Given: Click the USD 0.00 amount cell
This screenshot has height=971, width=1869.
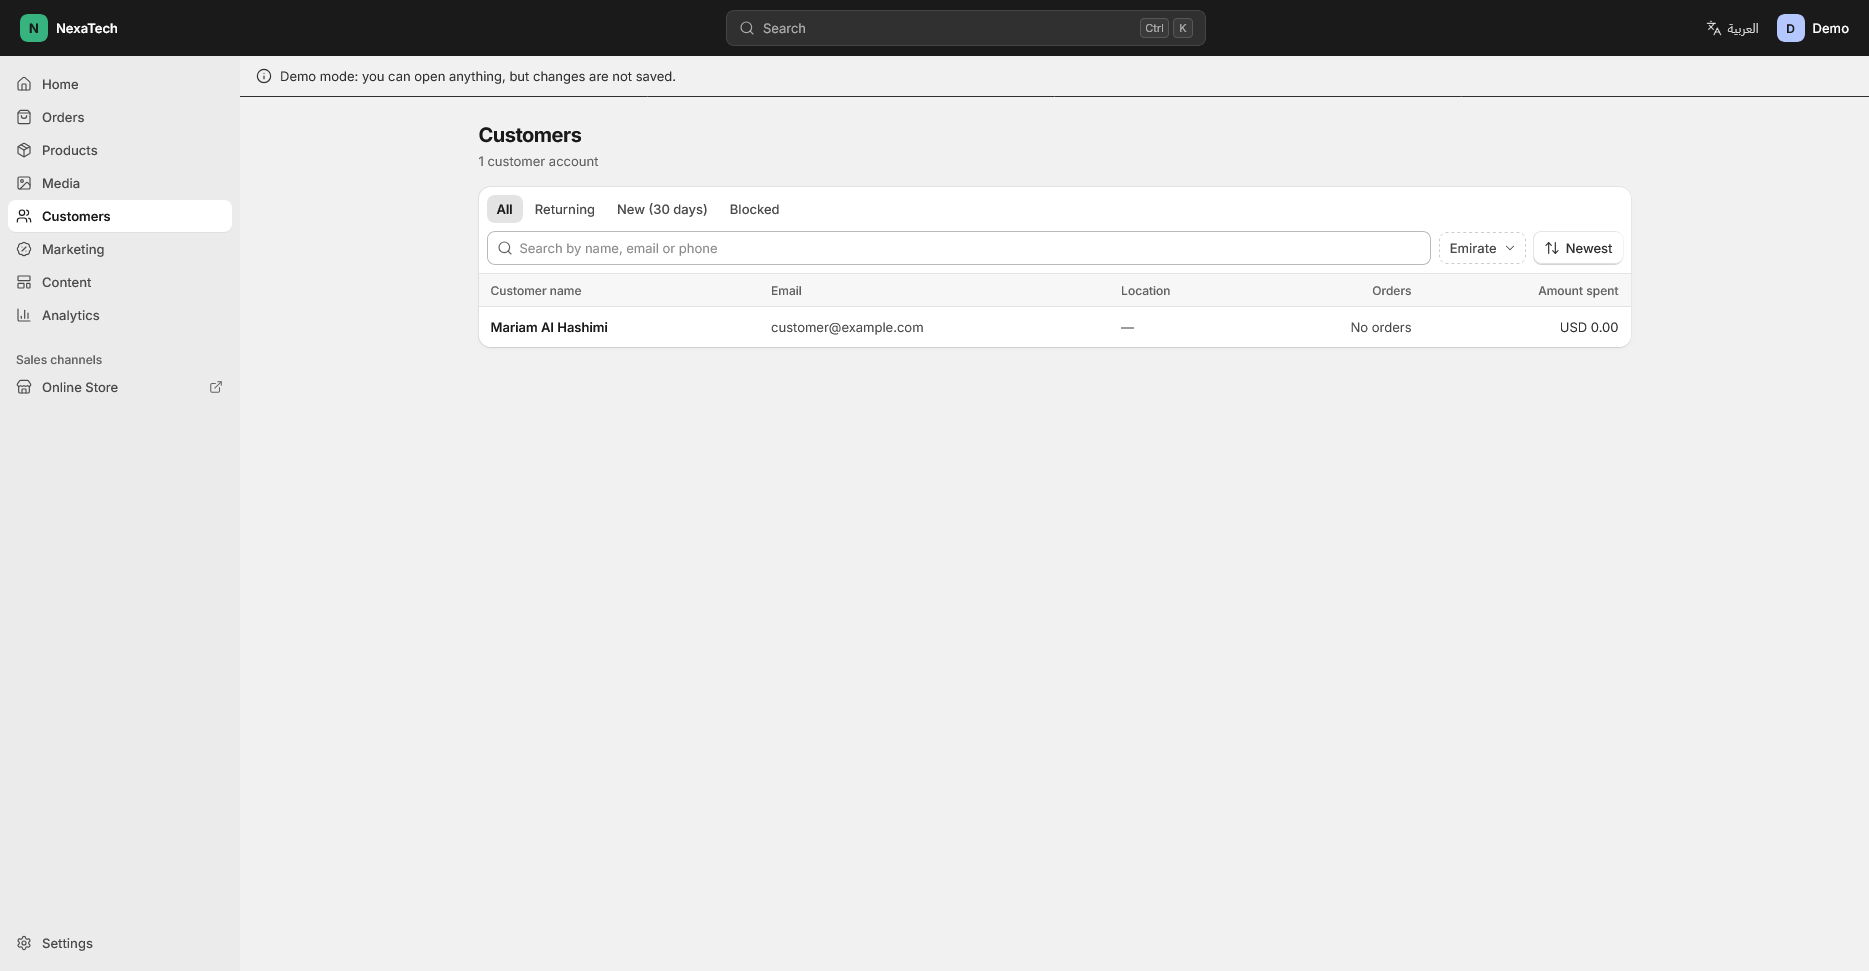Looking at the screenshot, I should click(1588, 327).
